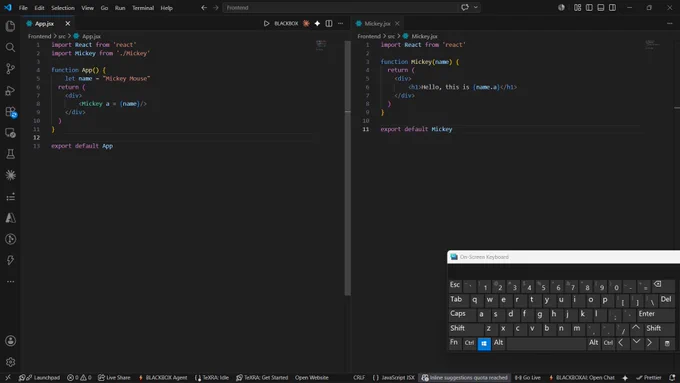The image size is (680, 383).
Task: Open the Edit menu
Action: [x=39, y=8]
